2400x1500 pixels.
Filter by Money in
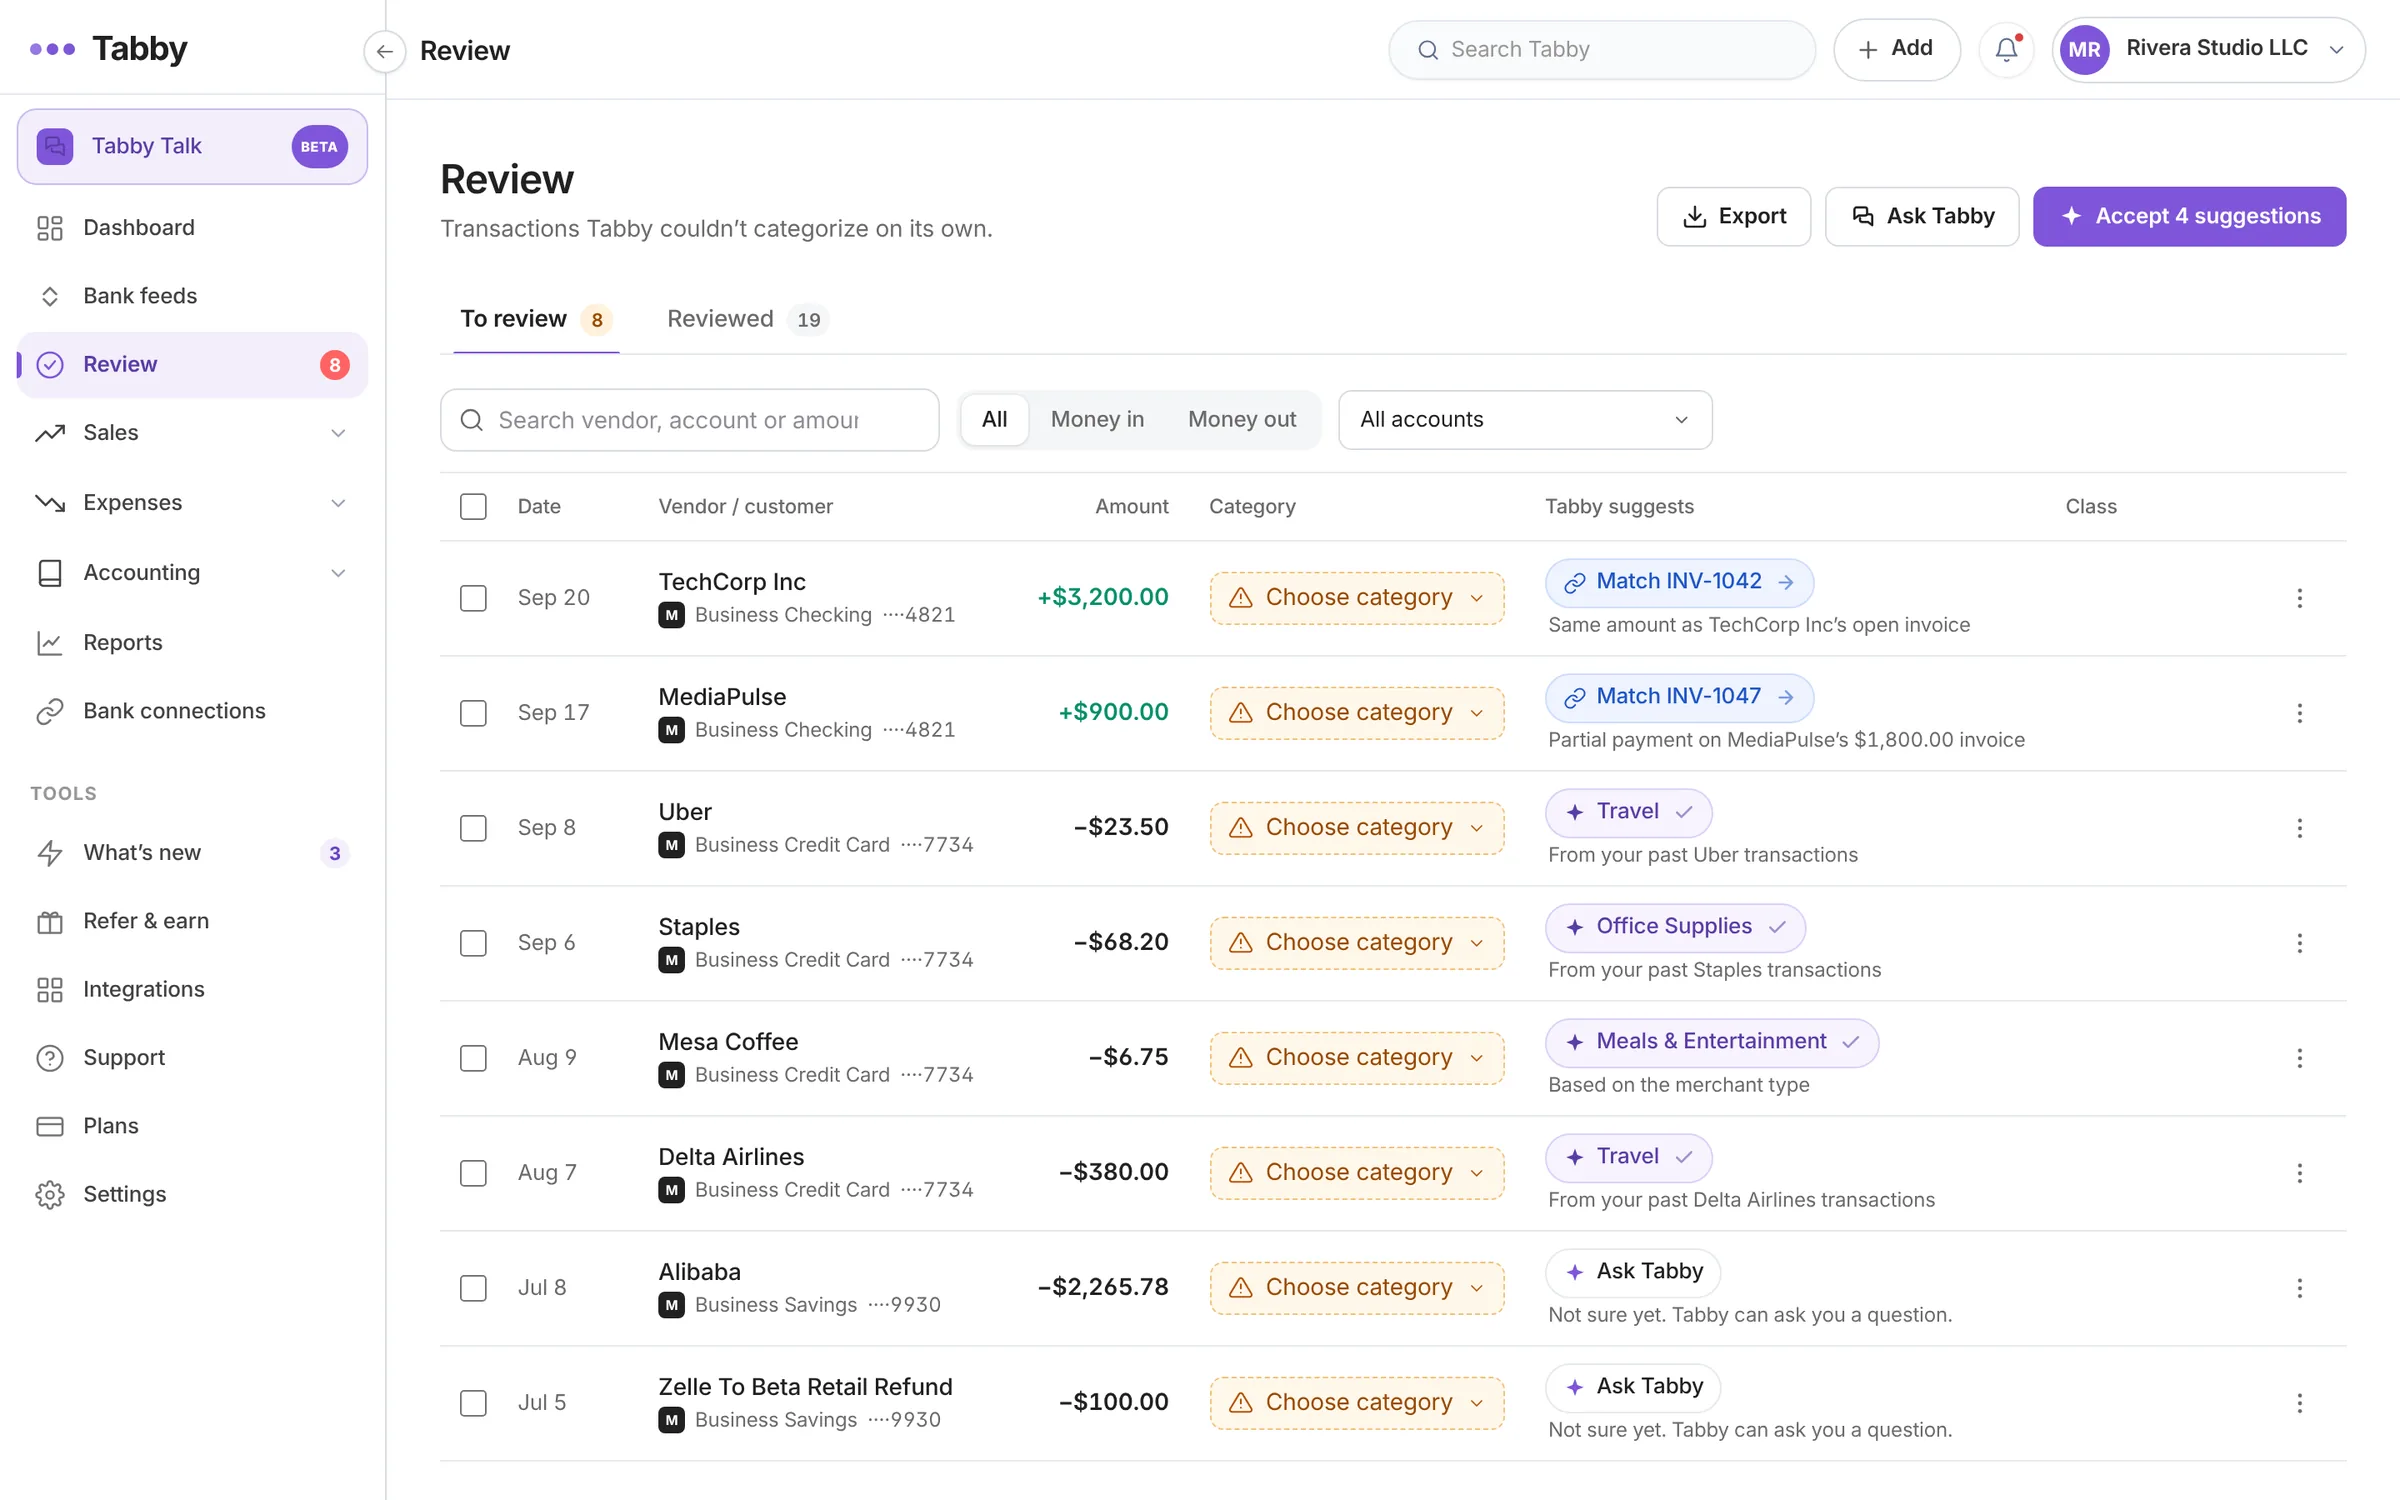point(1097,420)
